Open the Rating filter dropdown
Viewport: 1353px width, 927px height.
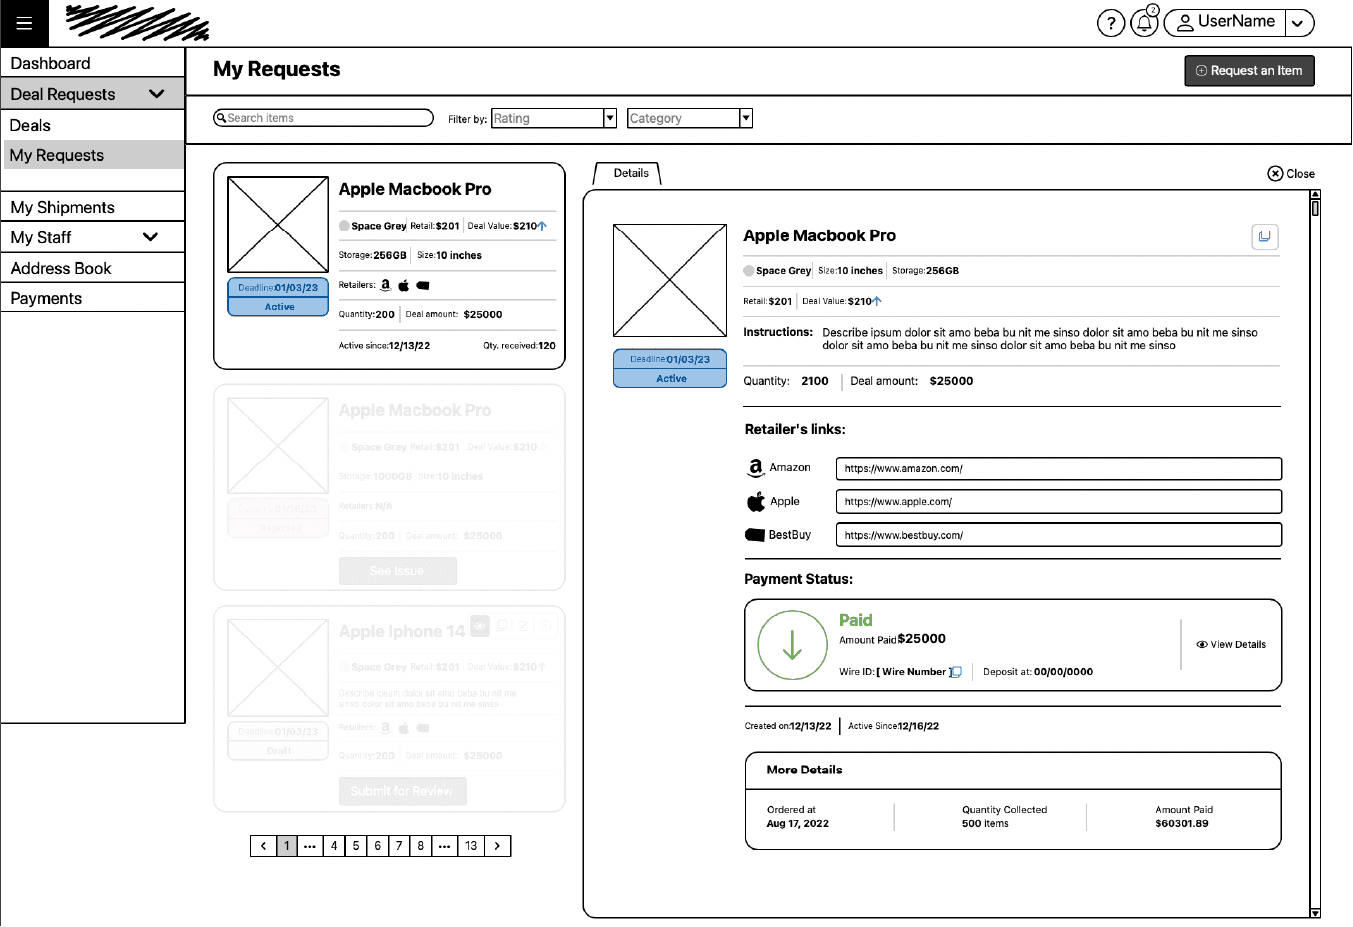pyautogui.click(x=609, y=118)
